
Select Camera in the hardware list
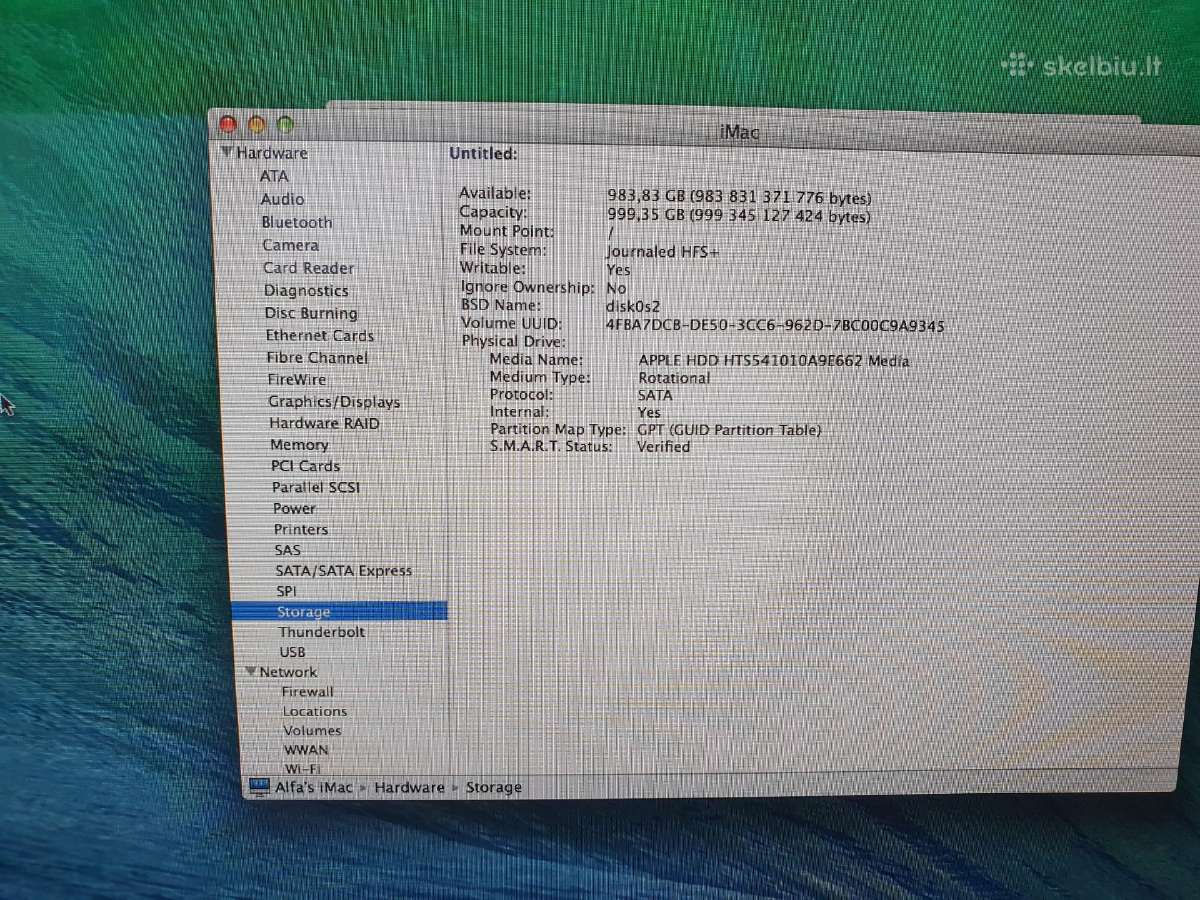coord(291,245)
